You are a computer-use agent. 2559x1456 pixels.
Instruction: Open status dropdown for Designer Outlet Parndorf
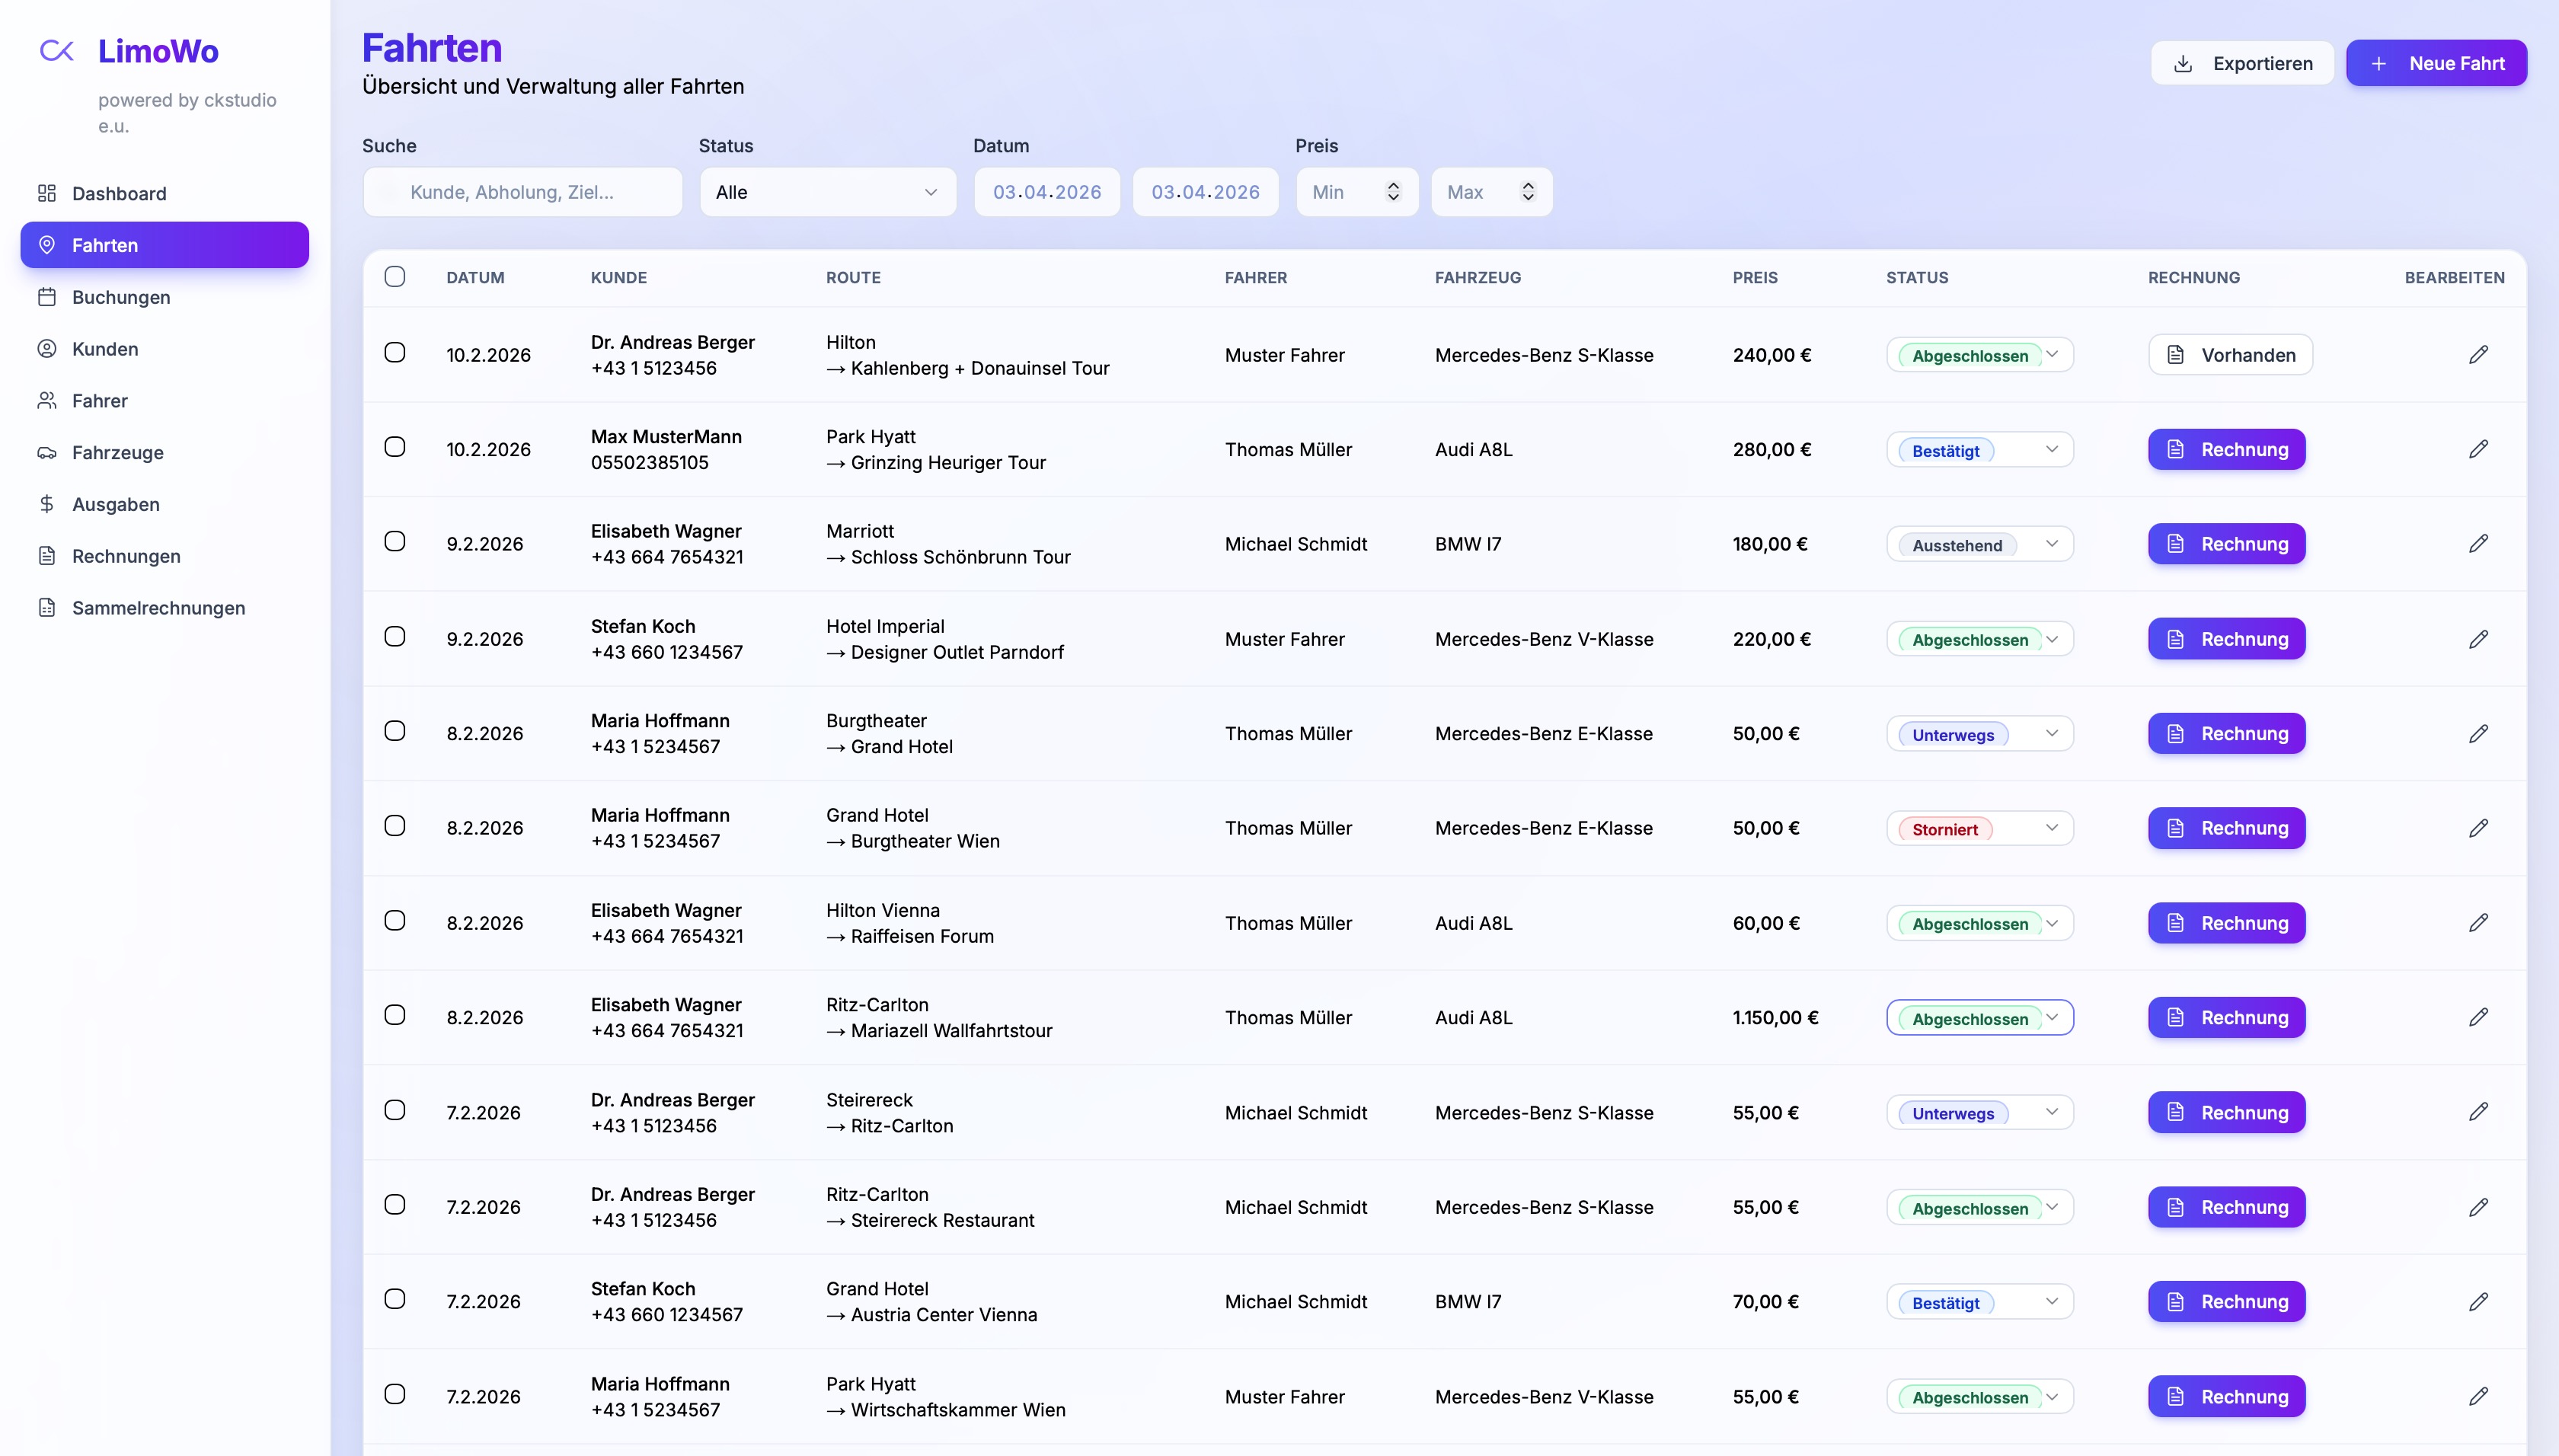coord(1980,639)
